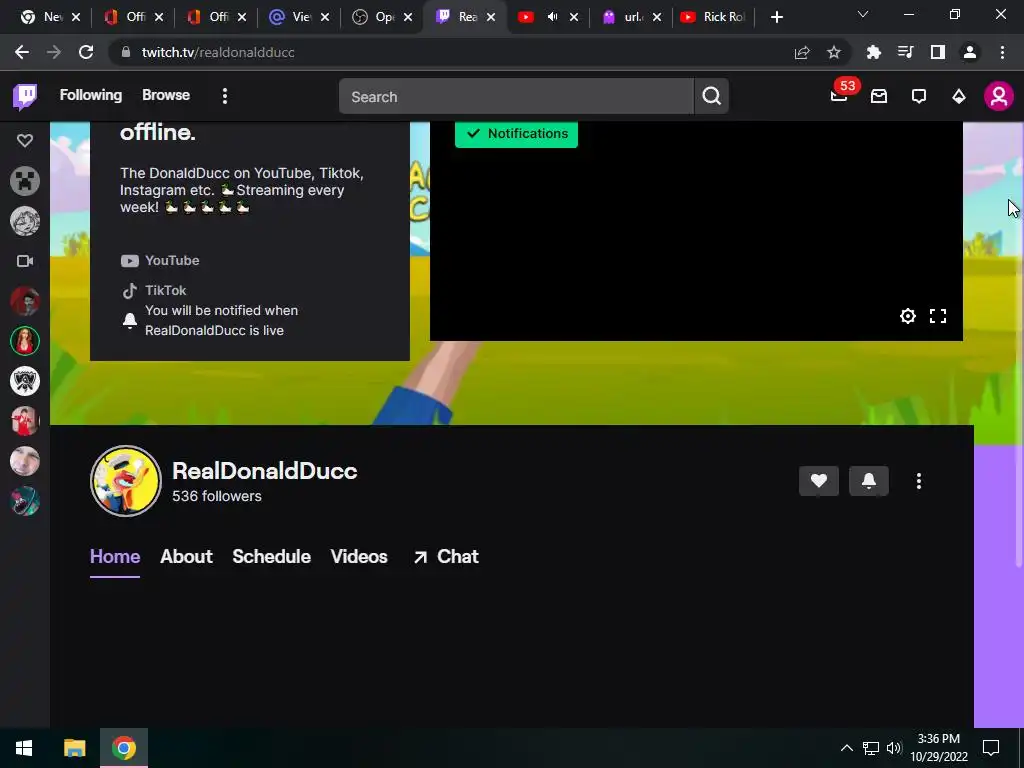The height and width of the screenshot is (768, 1024).
Task: Click the followed channels heart icon in sidebar
Action: 25,140
